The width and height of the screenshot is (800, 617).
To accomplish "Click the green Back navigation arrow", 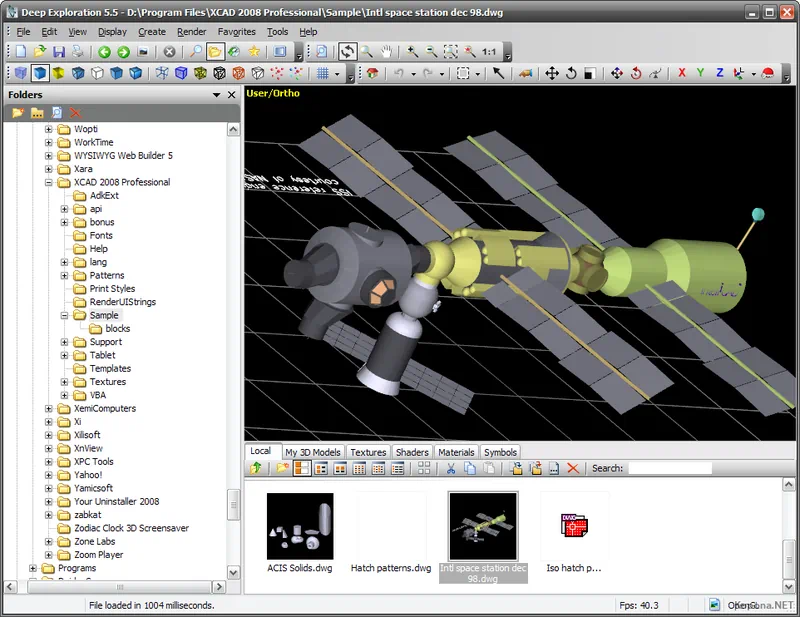I will tap(104, 52).
